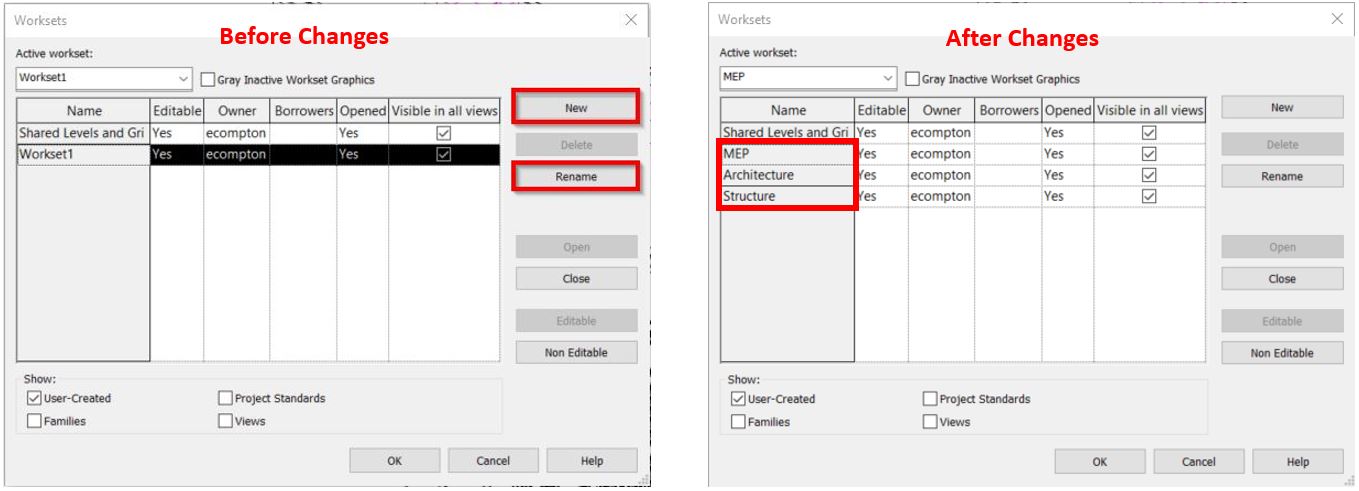This screenshot has height=491, width=1359.
Task: Uncheck Visible in all views for Workset1
Action: [444, 154]
